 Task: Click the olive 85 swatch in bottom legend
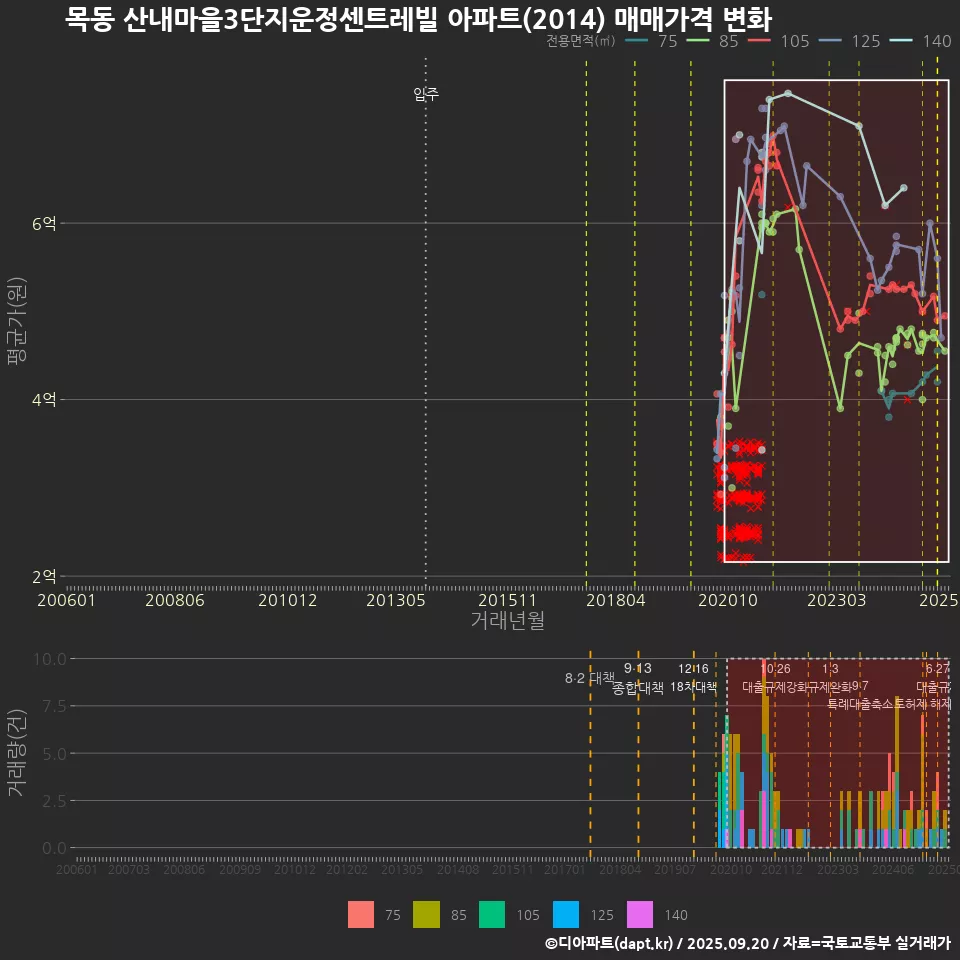[x=427, y=914]
